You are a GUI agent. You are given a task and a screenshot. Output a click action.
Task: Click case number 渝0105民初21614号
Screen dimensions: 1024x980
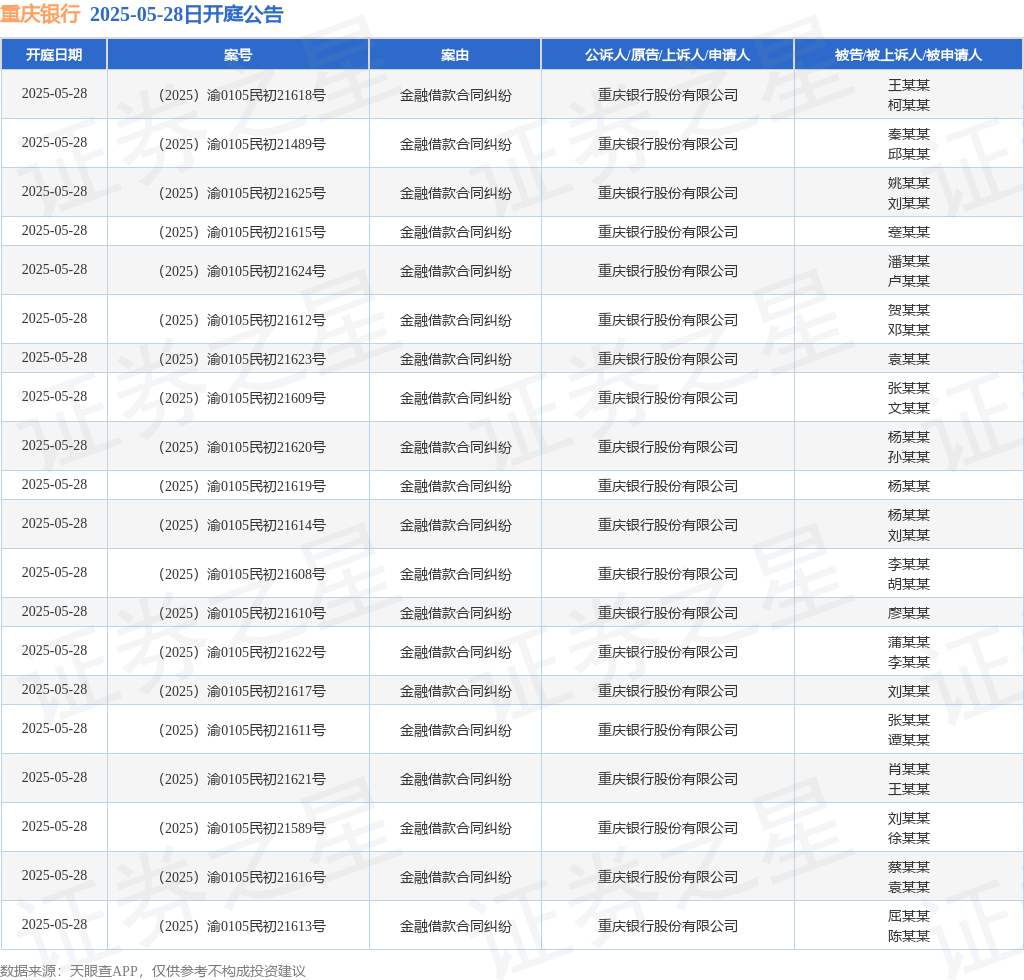[242, 526]
